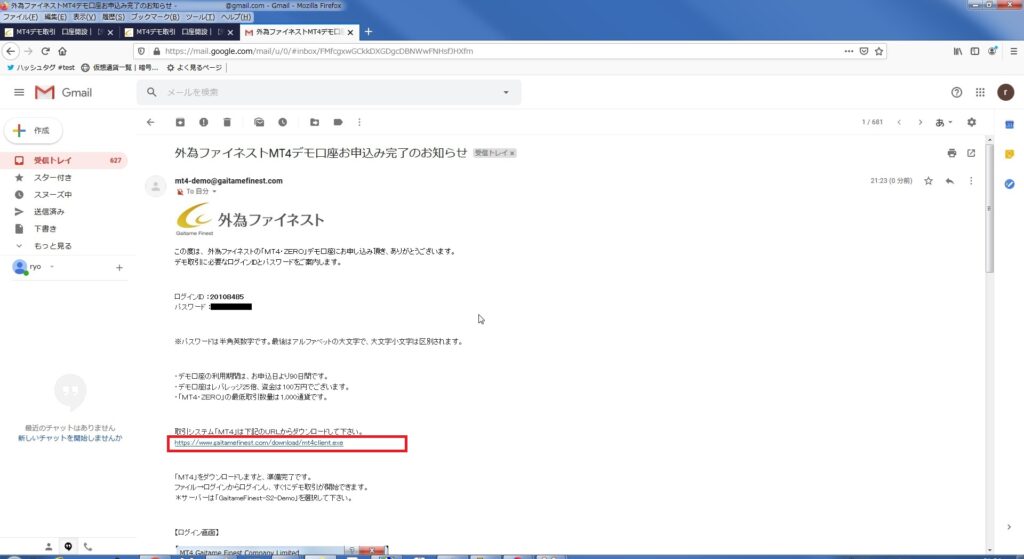Image resolution: width=1024 pixels, height=559 pixels.
Task: Click the Firefox back button
Action: coord(10,51)
